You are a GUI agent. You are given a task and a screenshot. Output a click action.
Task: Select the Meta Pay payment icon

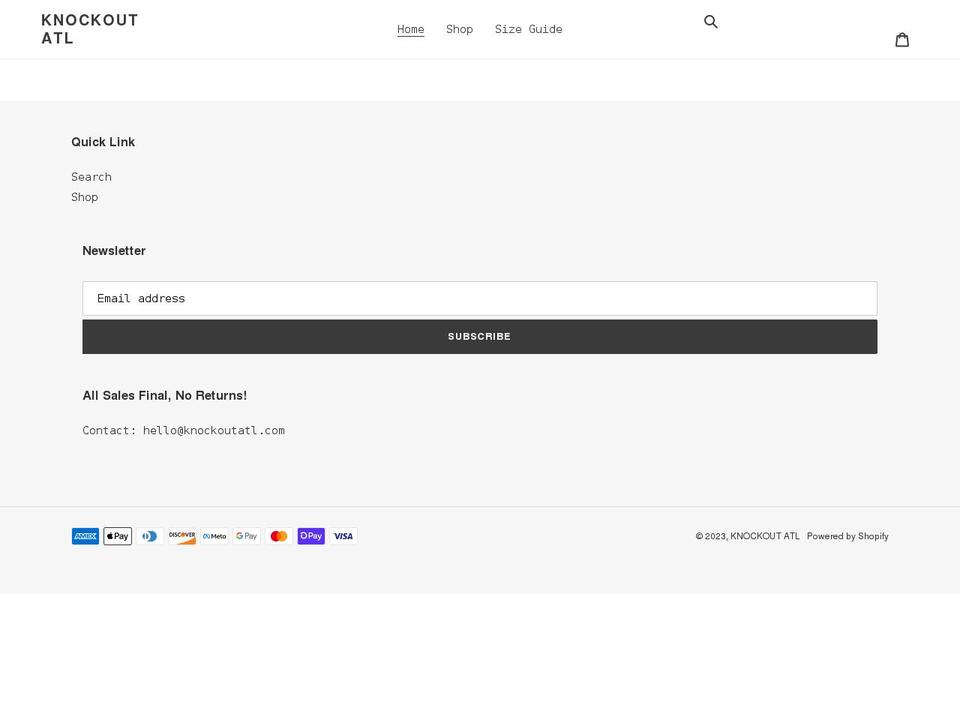pos(214,536)
